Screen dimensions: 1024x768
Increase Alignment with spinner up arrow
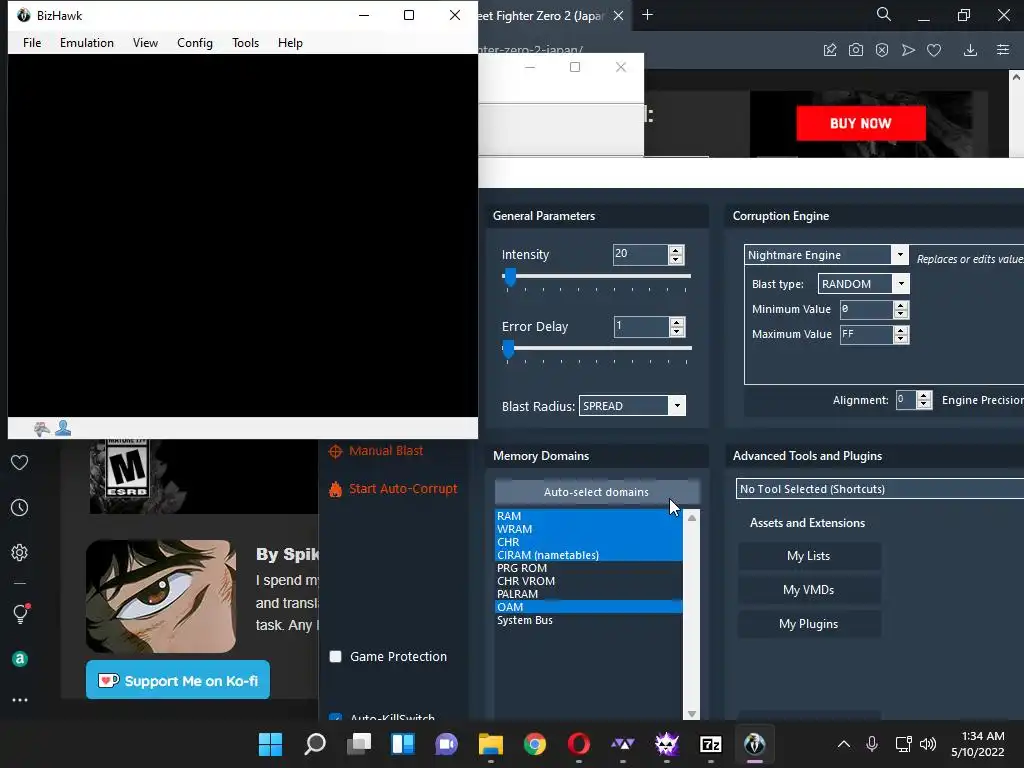[x=923, y=395]
